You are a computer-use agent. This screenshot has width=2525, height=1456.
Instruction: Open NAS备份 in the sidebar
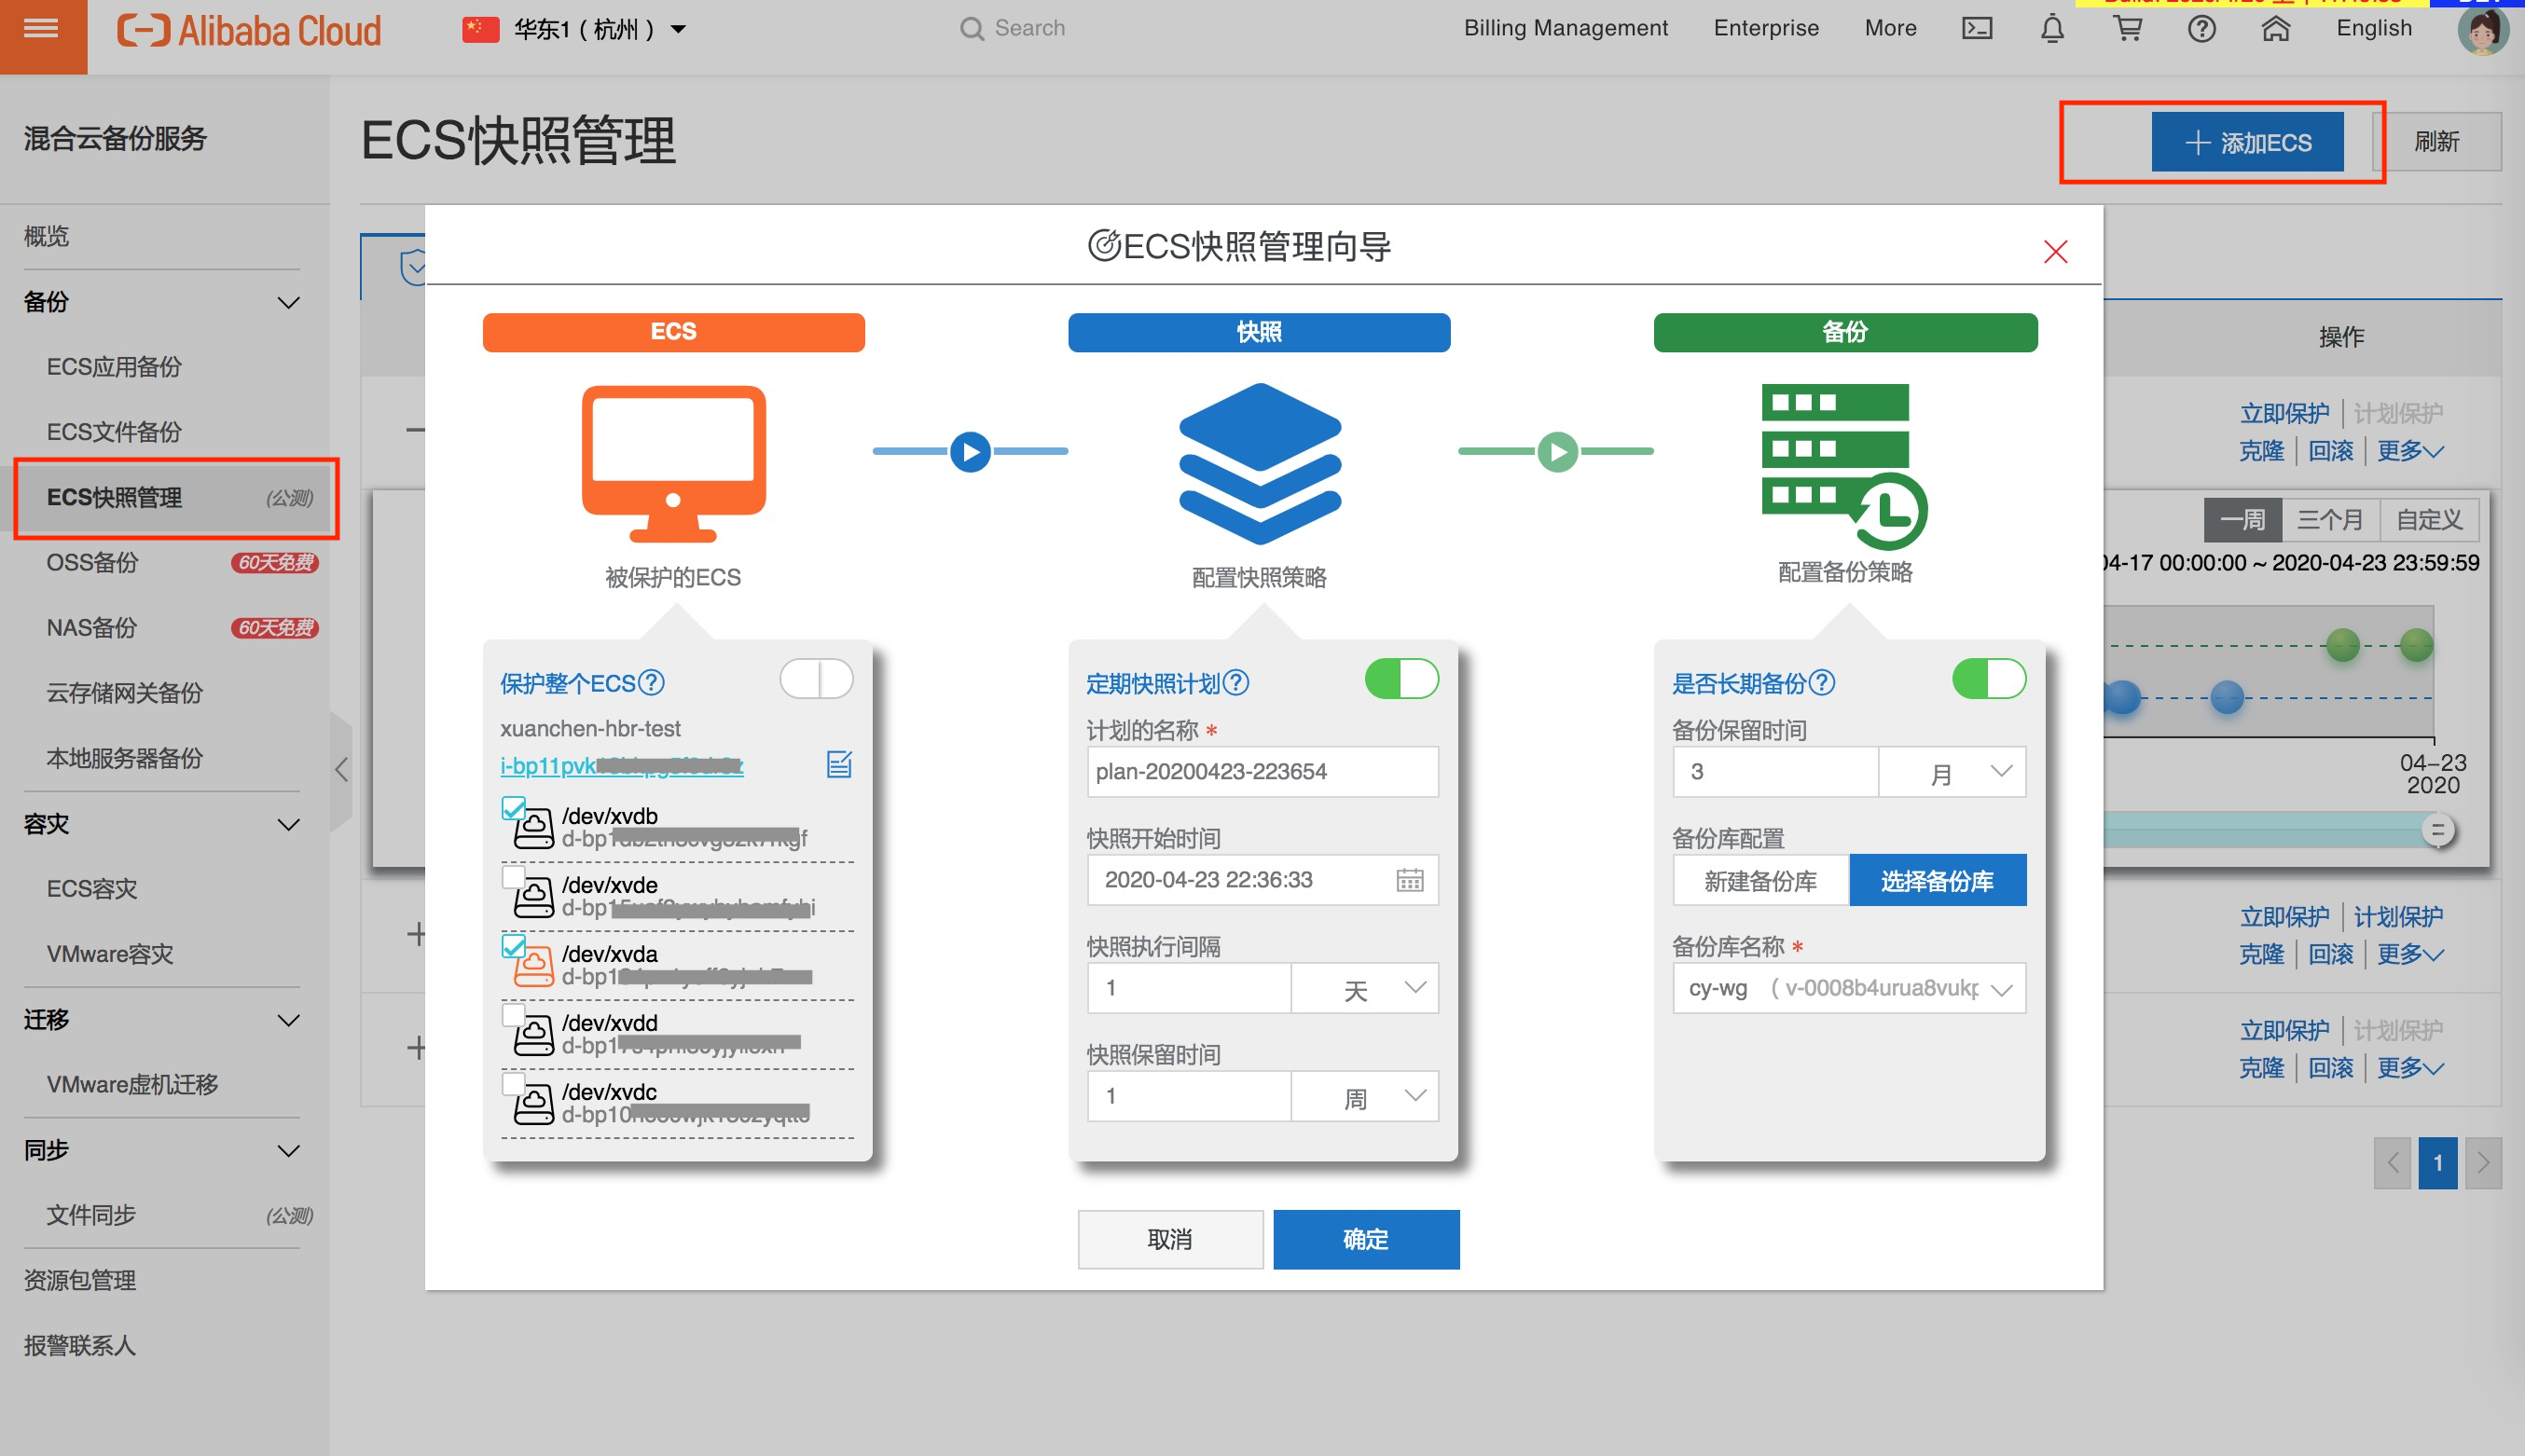tap(91, 628)
